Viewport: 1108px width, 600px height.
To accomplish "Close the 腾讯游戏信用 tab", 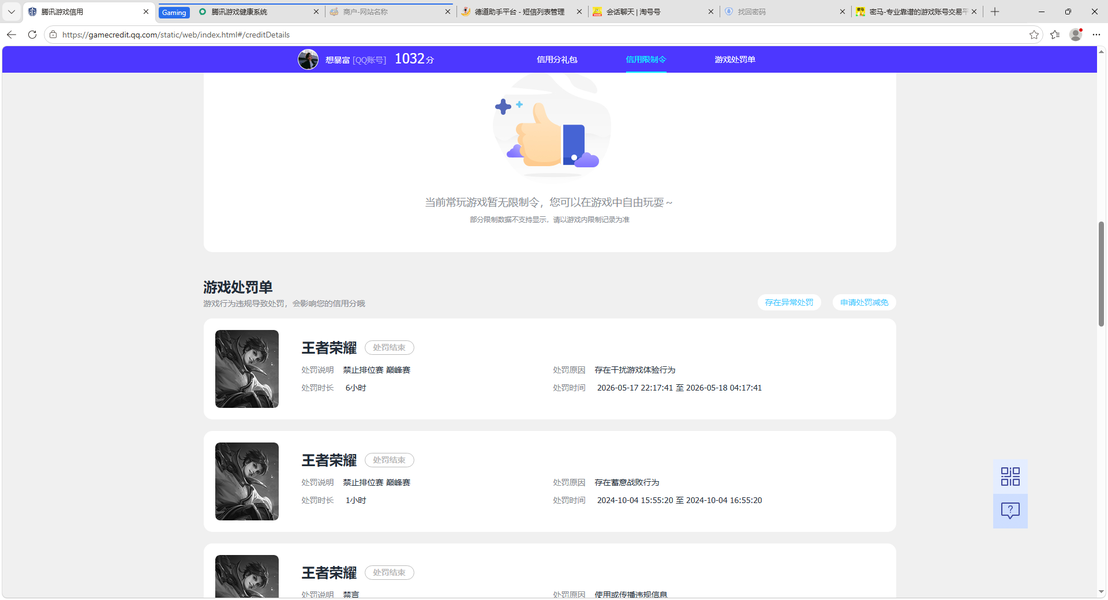I will 146,11.
